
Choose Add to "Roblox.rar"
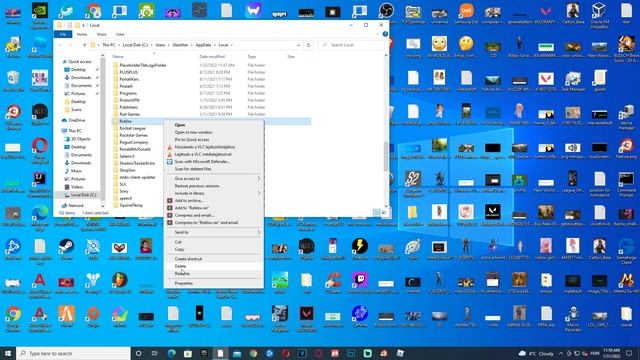(192, 208)
